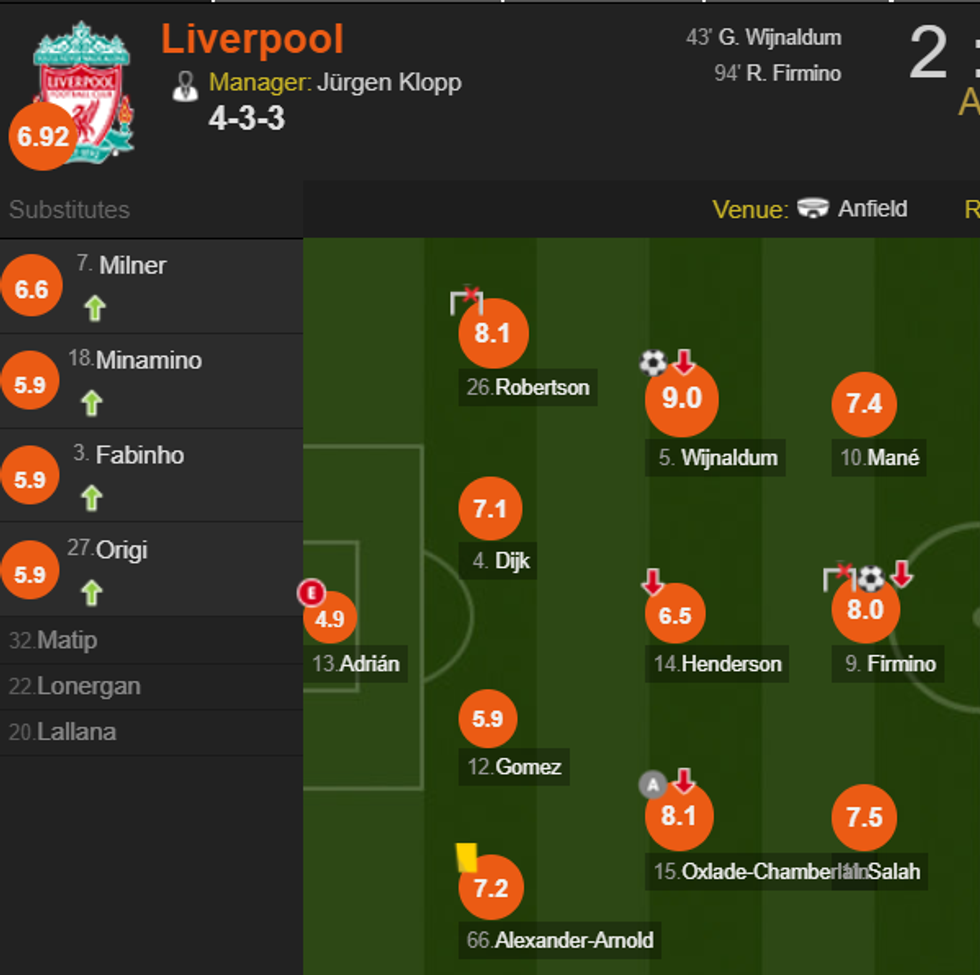Click the red error badge on Adrián
Screen dimensions: 980x975
311,593
